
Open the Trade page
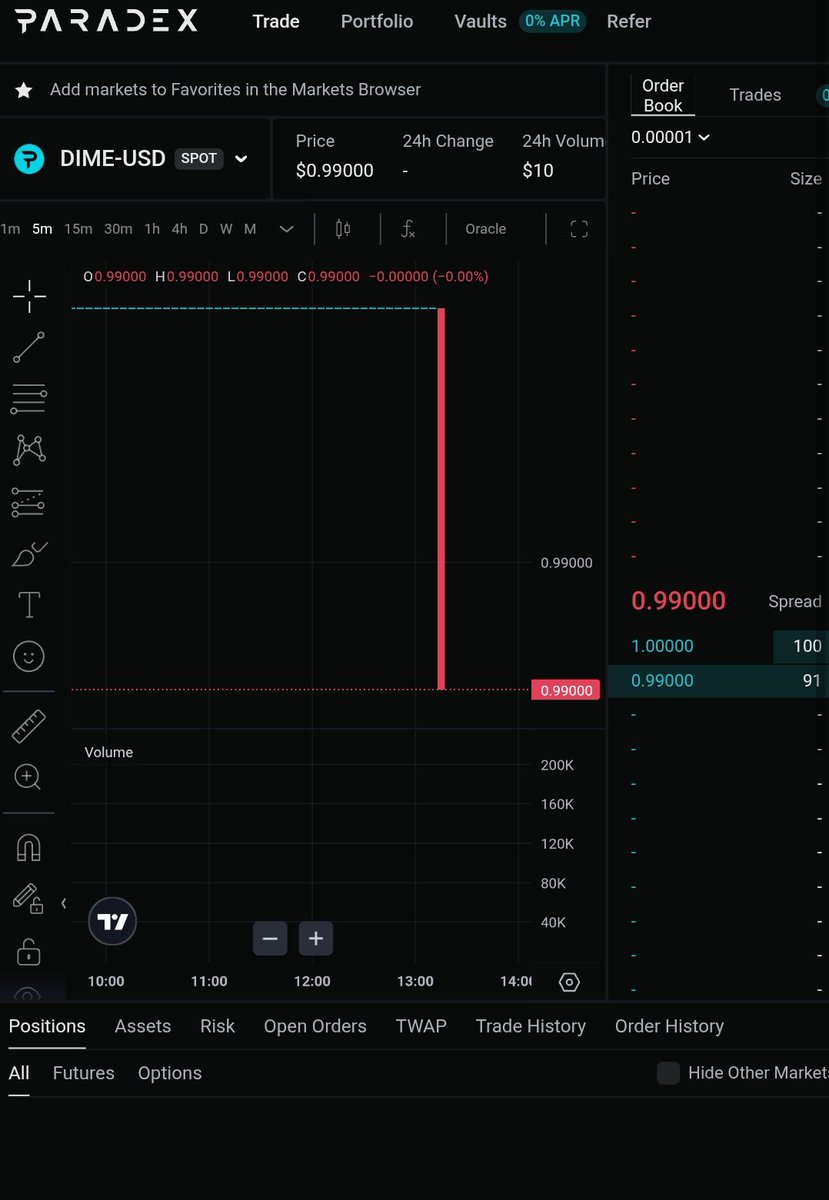[x=276, y=21]
